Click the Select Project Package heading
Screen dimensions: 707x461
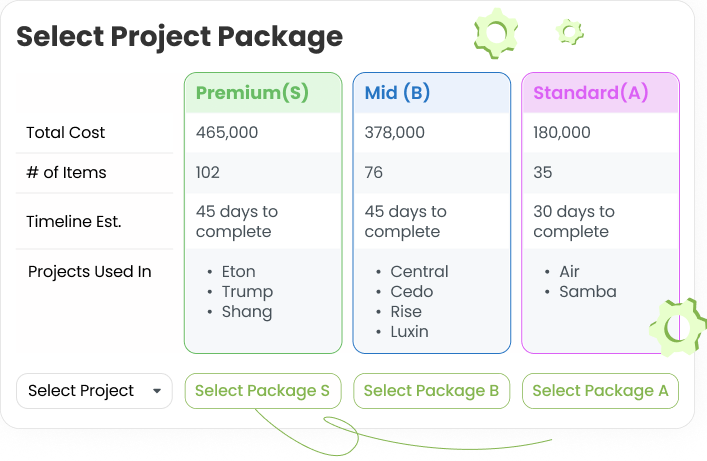pyautogui.click(x=180, y=37)
